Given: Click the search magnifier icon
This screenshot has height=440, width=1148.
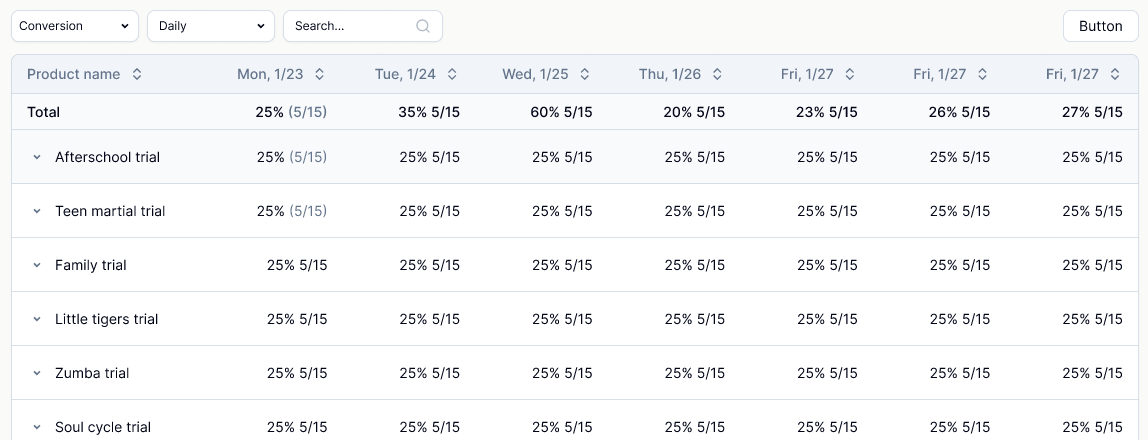Looking at the screenshot, I should point(423,26).
